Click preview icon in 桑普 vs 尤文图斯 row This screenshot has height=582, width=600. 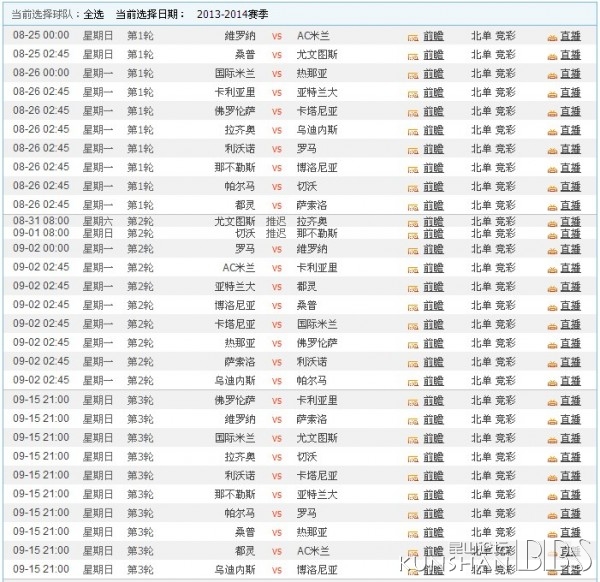[413, 56]
